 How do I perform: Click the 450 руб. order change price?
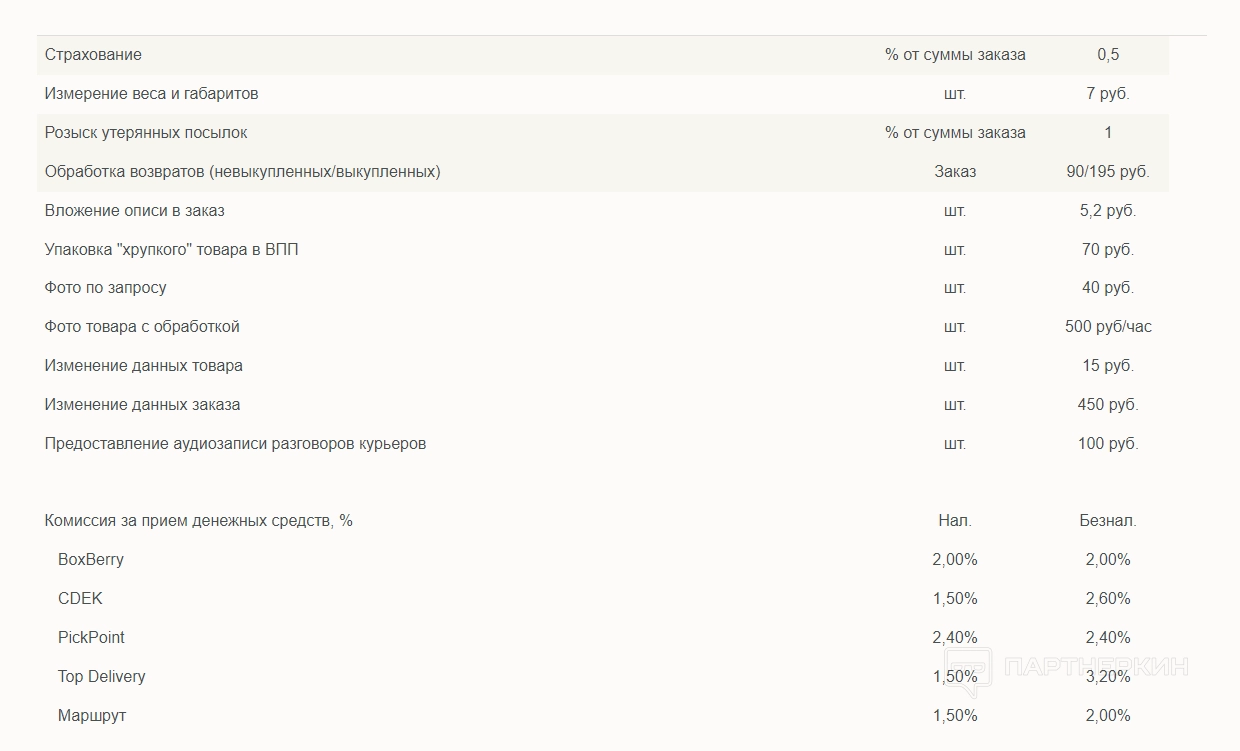point(1107,405)
